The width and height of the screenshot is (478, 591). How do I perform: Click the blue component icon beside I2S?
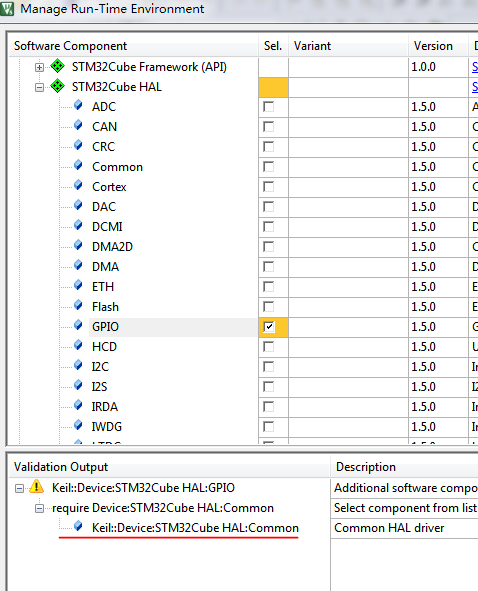tap(78, 385)
